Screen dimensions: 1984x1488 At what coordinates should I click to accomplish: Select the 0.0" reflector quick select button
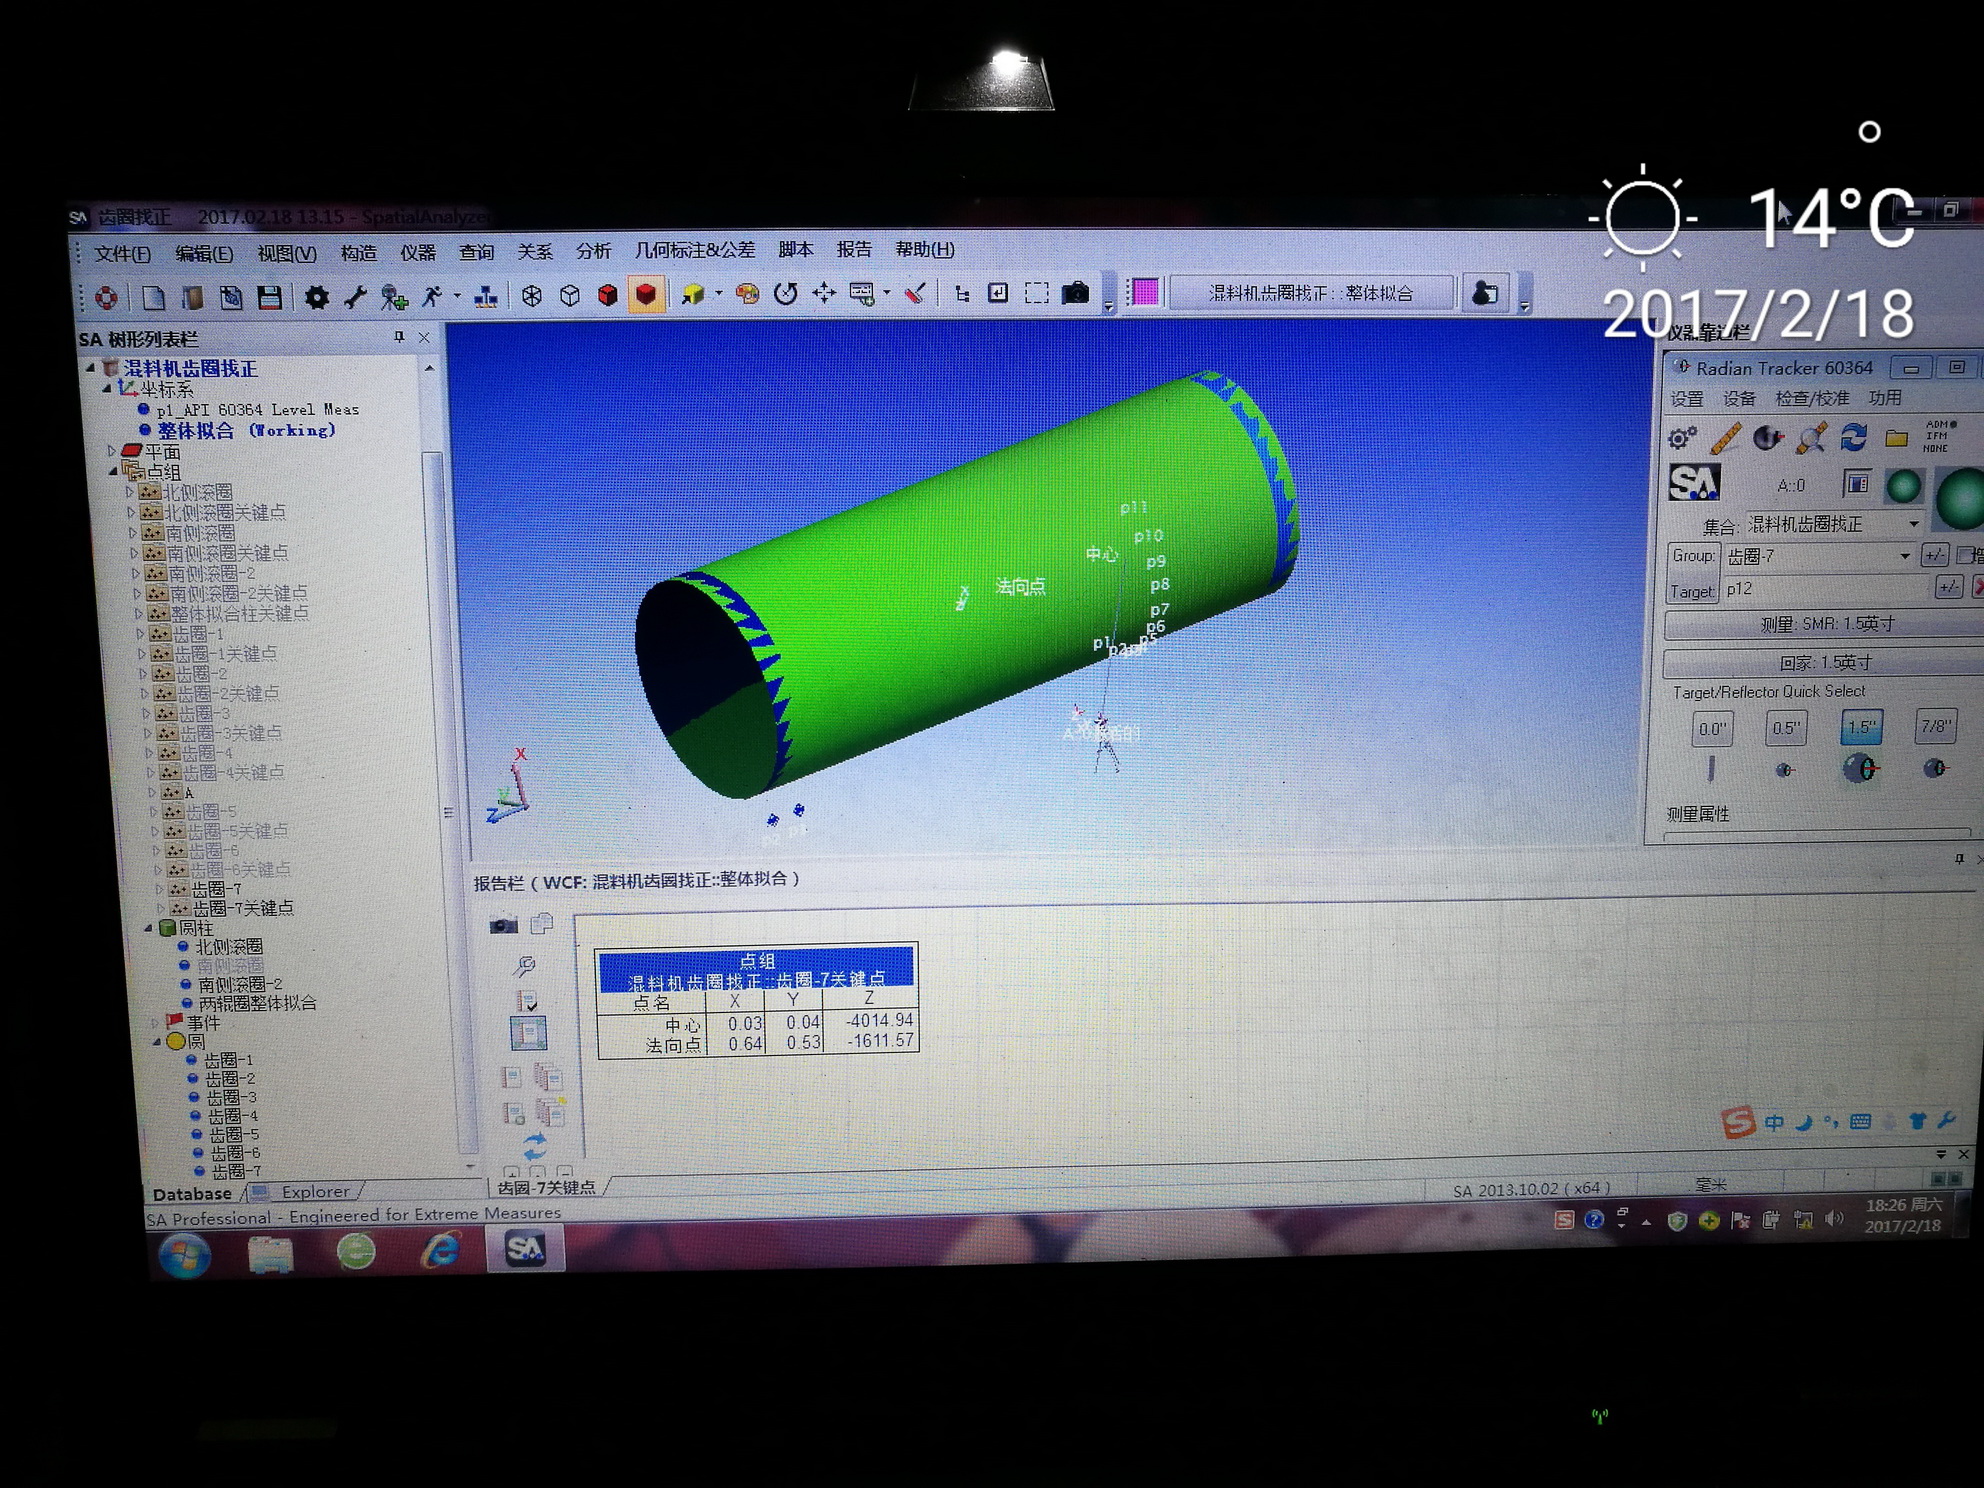(1712, 727)
